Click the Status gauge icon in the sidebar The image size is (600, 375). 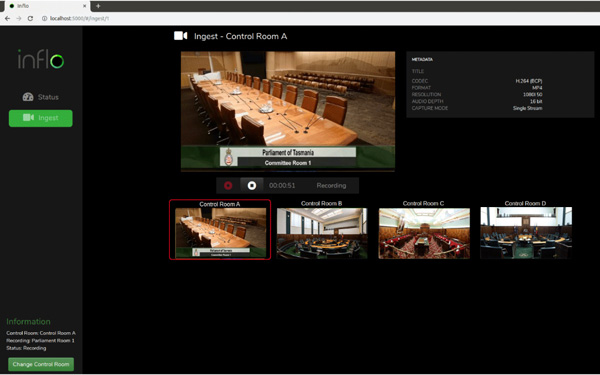click(28, 97)
